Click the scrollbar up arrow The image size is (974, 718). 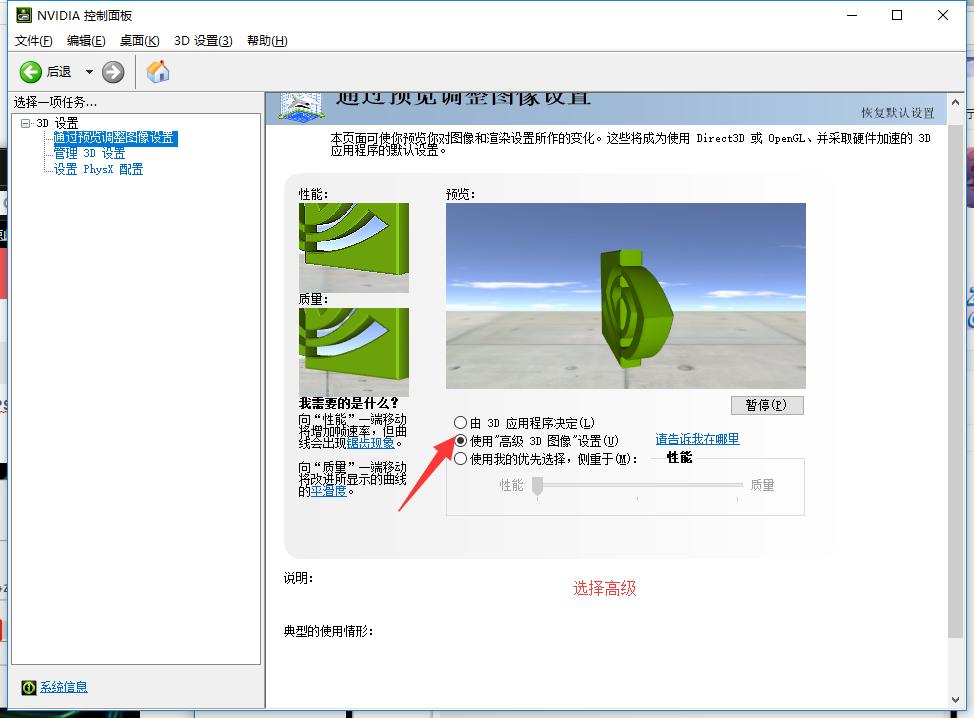pos(955,102)
